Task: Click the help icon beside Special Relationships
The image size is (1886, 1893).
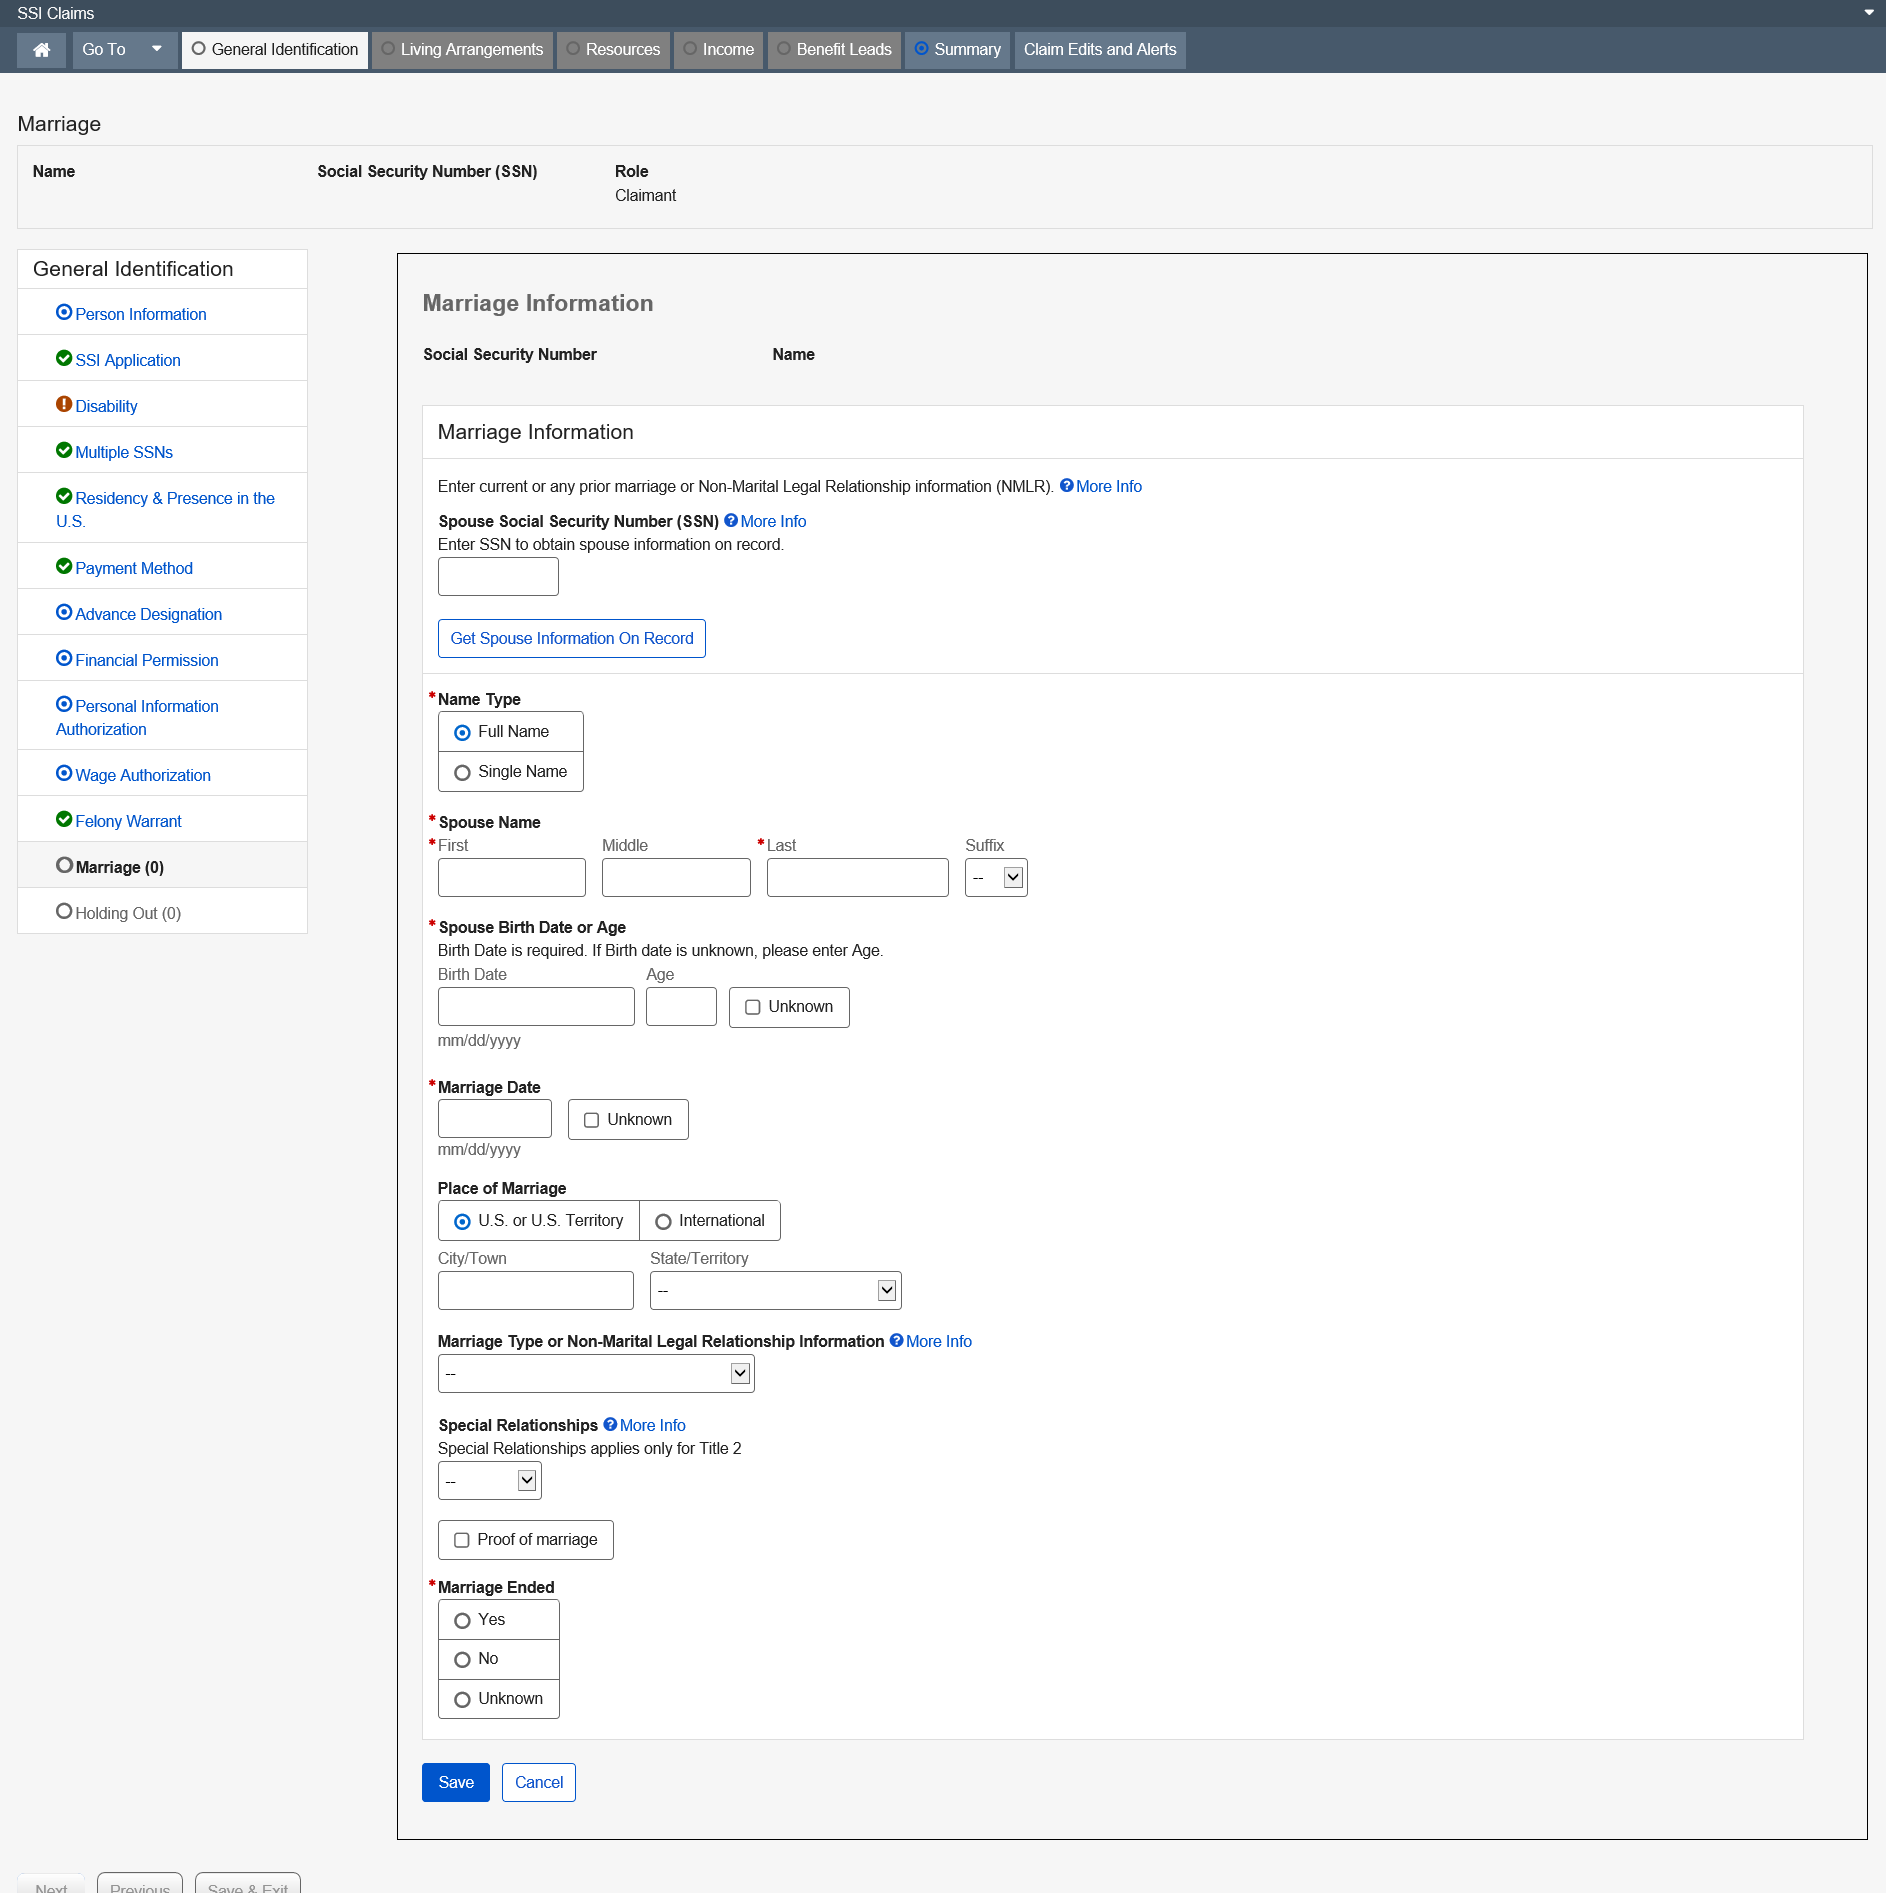Action: tap(610, 1425)
